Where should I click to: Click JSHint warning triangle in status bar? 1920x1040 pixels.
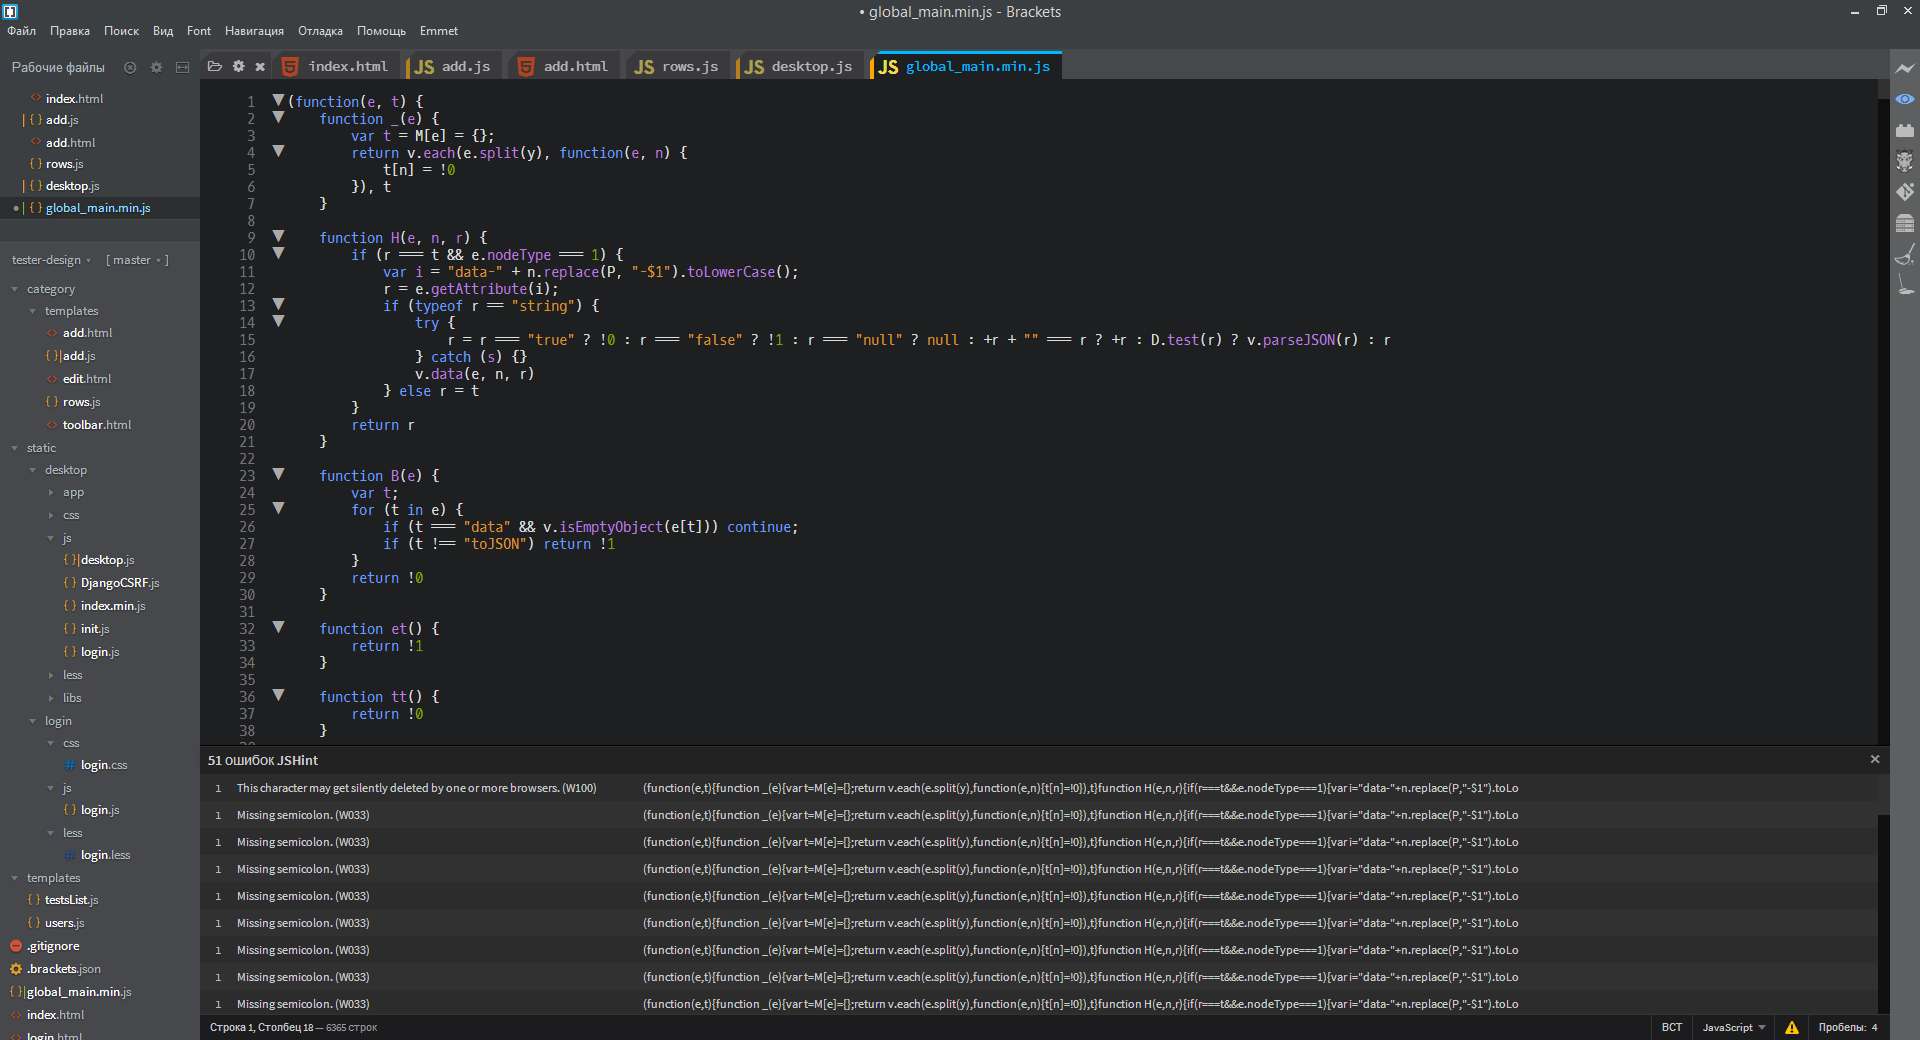(1792, 1027)
